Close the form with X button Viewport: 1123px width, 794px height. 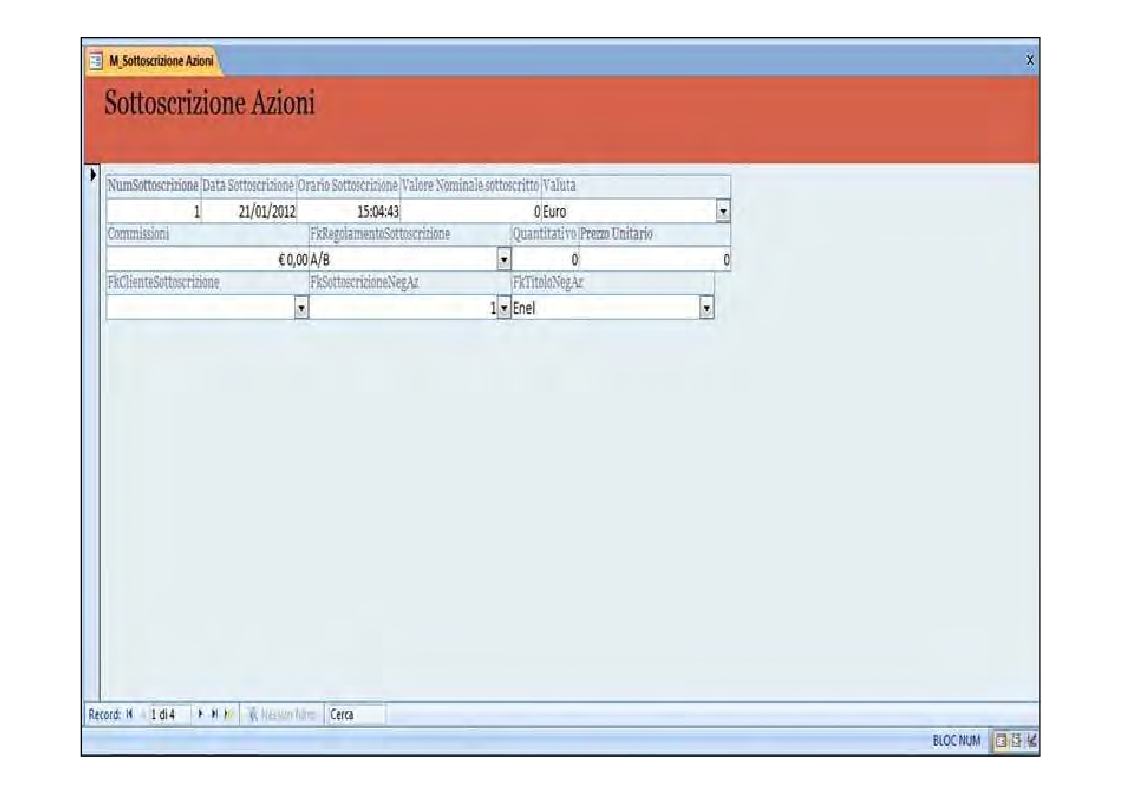click(1030, 60)
